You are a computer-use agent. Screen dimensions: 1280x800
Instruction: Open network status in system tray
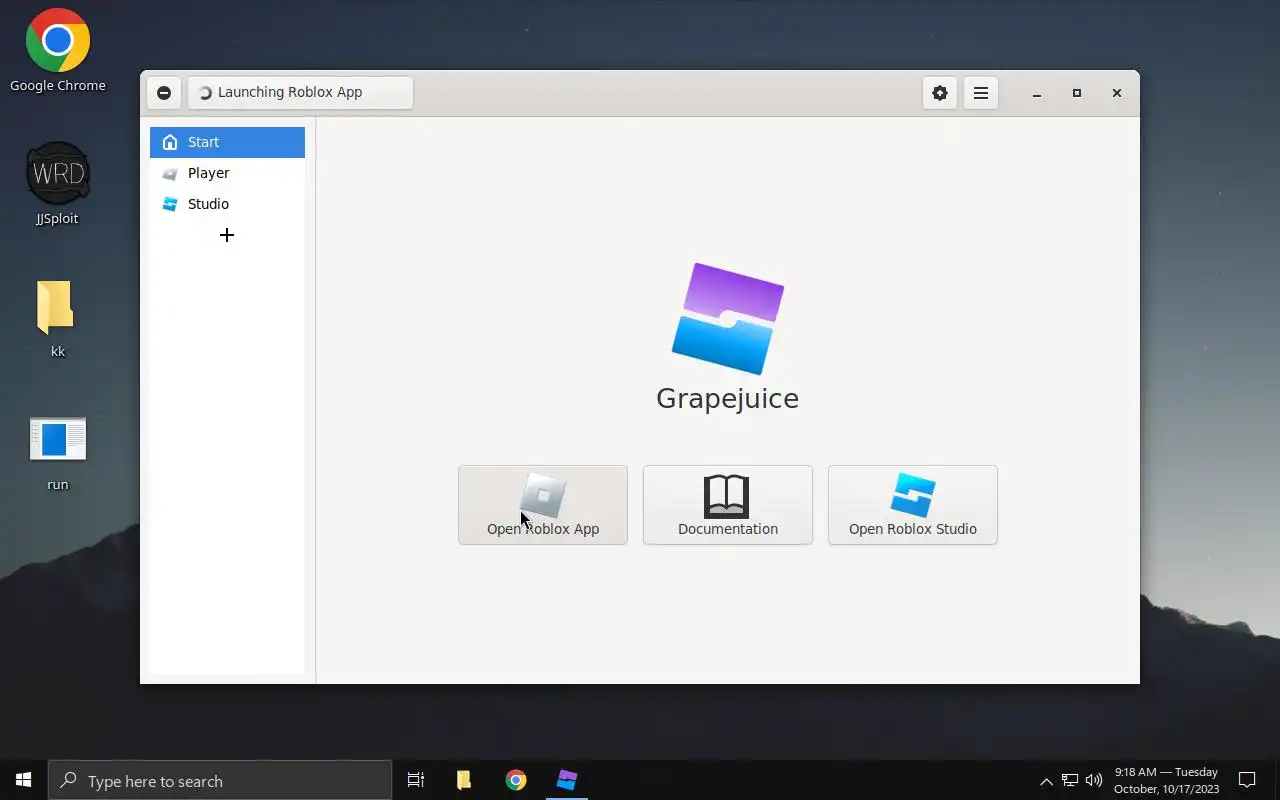coord(1070,780)
